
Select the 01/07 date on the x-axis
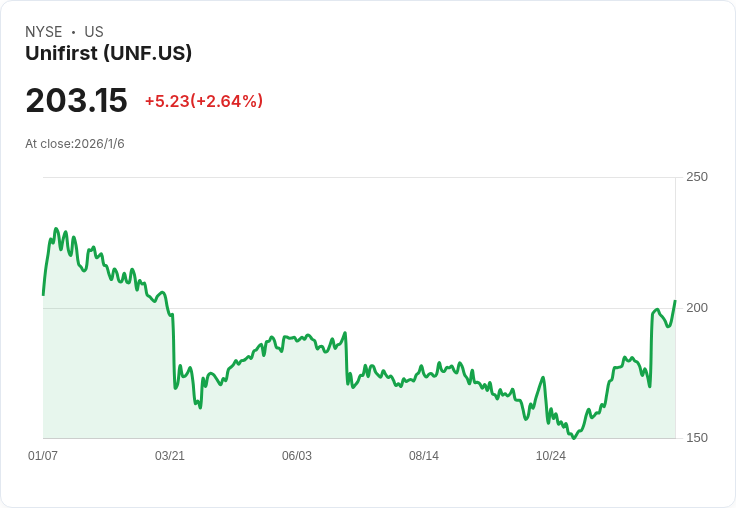tap(43, 456)
